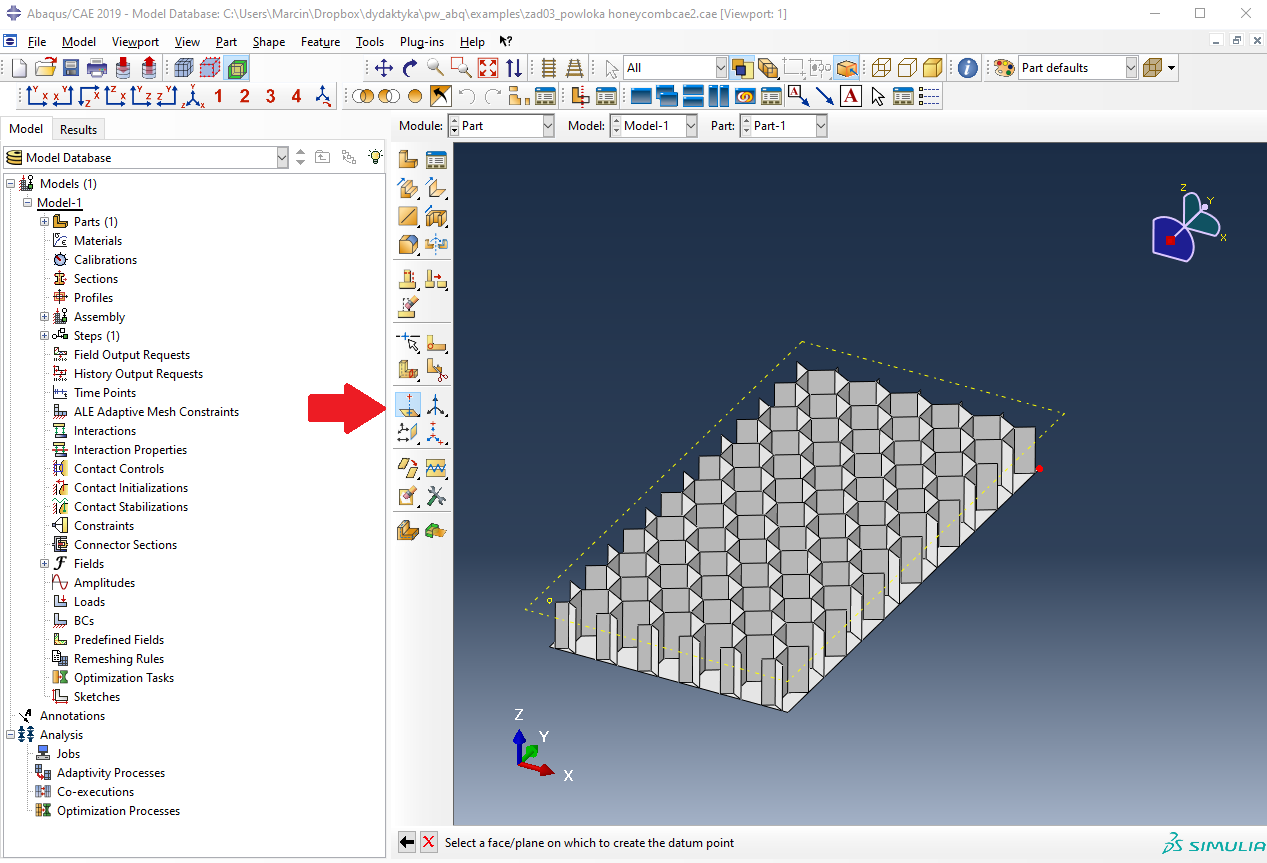This screenshot has height=863, width=1267.
Task: Click the Auto-Fit View icon
Action: [x=488, y=68]
